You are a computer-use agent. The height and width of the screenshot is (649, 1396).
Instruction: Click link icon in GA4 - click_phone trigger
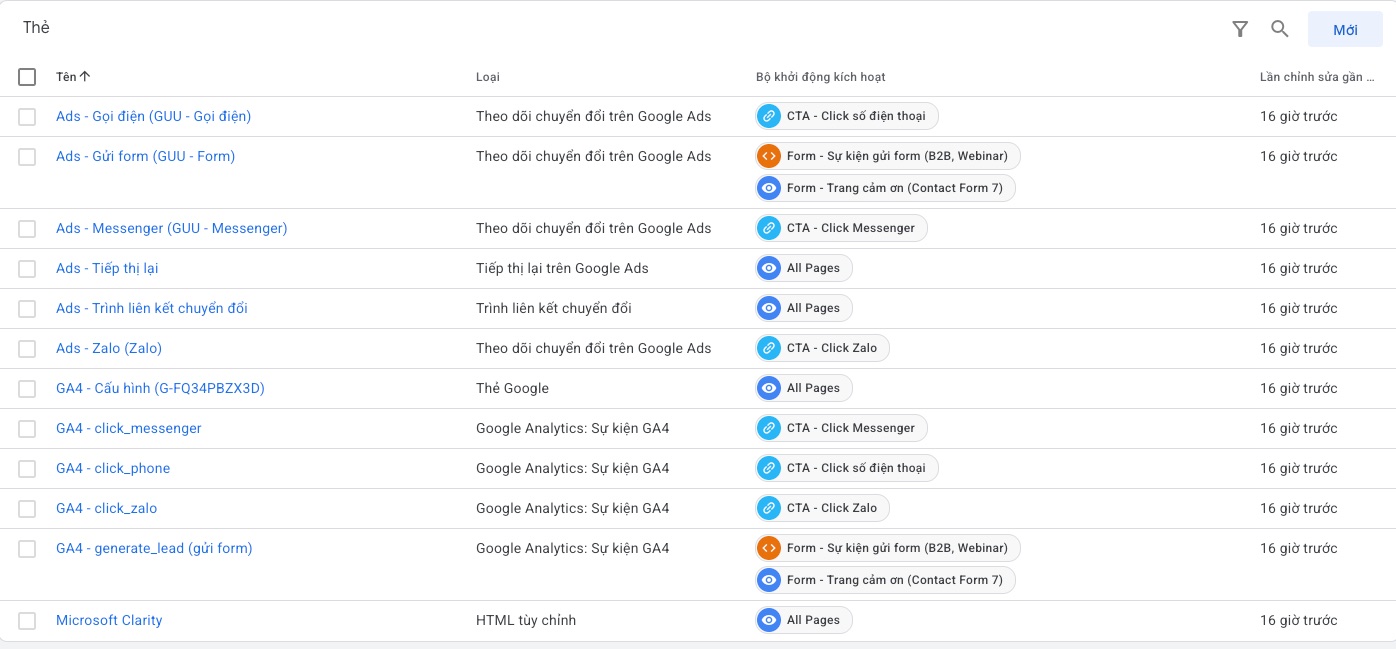click(769, 468)
